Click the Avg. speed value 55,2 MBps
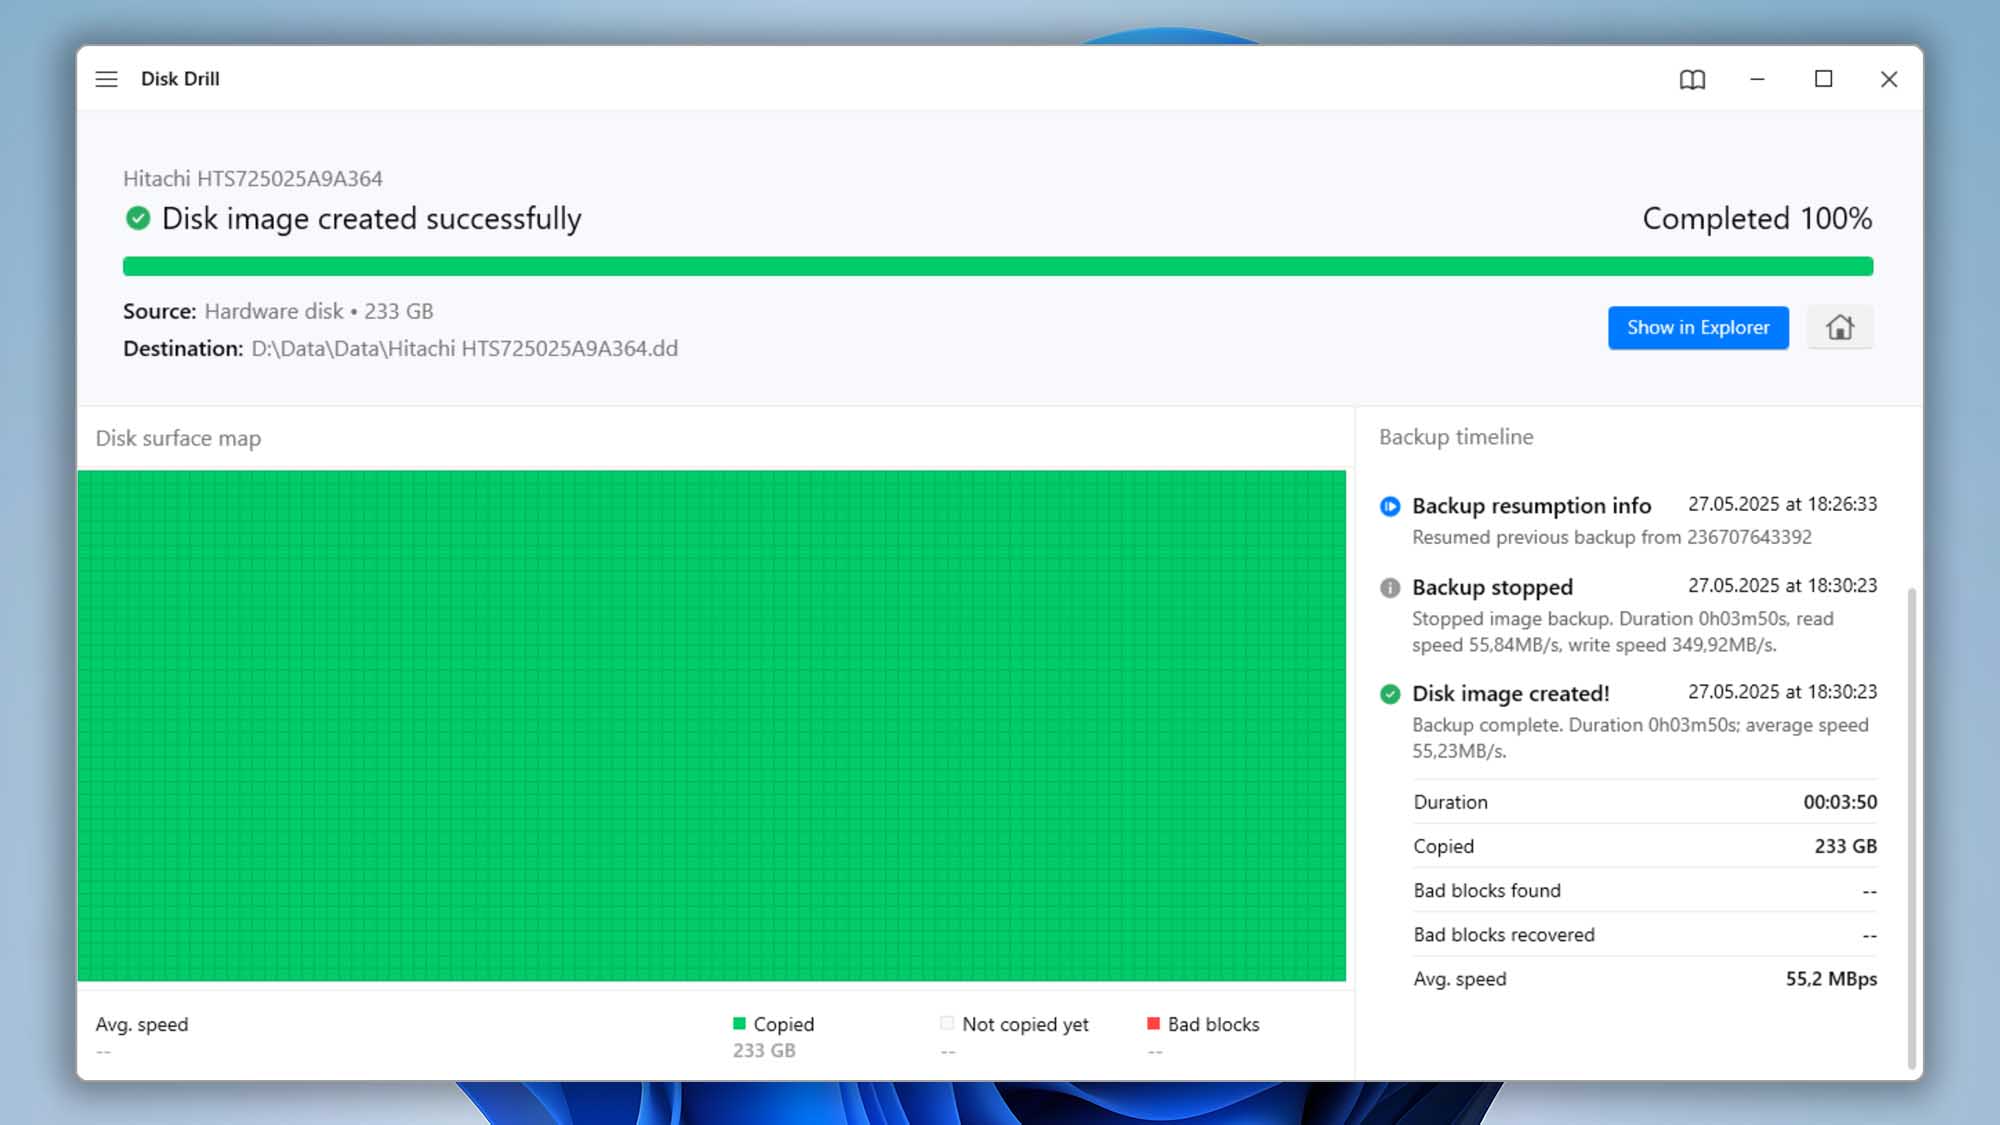Image resolution: width=2000 pixels, height=1125 pixels. click(x=1831, y=979)
